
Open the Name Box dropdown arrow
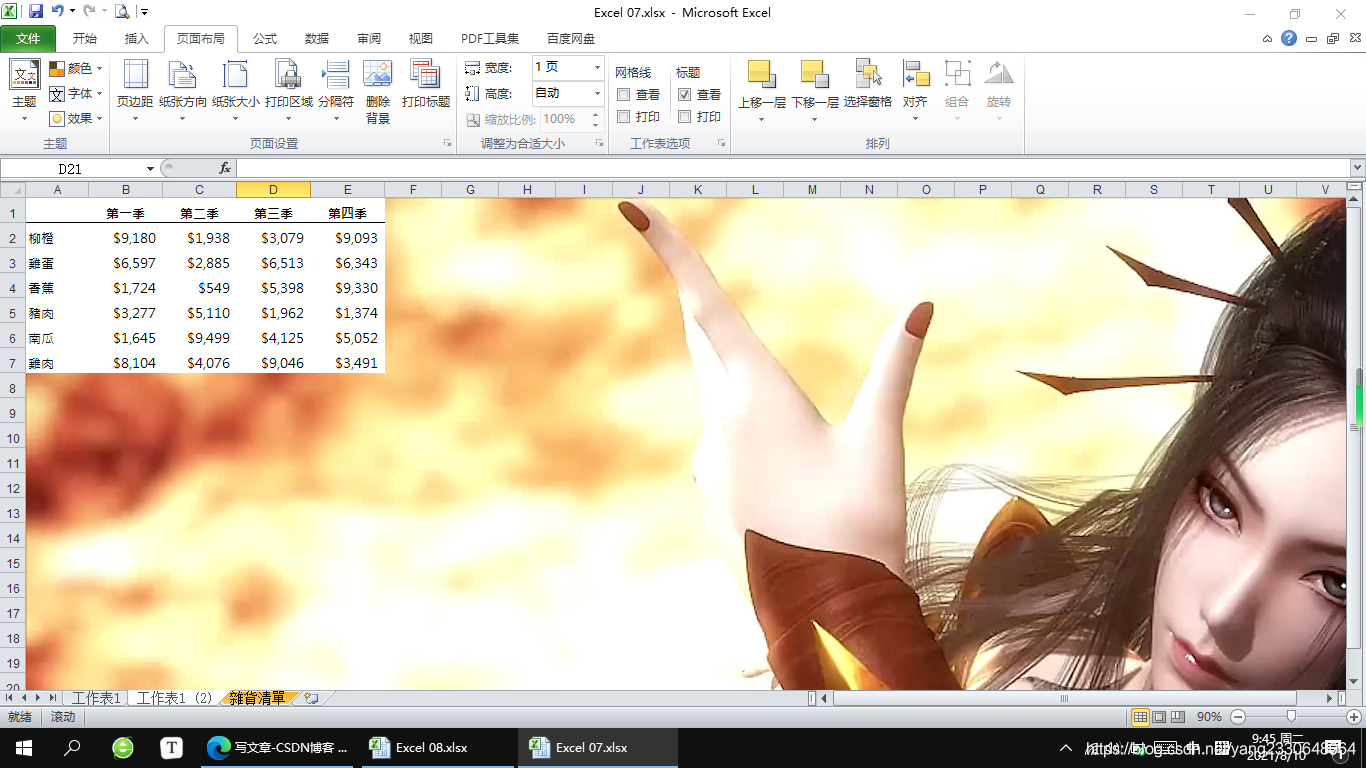click(150, 169)
